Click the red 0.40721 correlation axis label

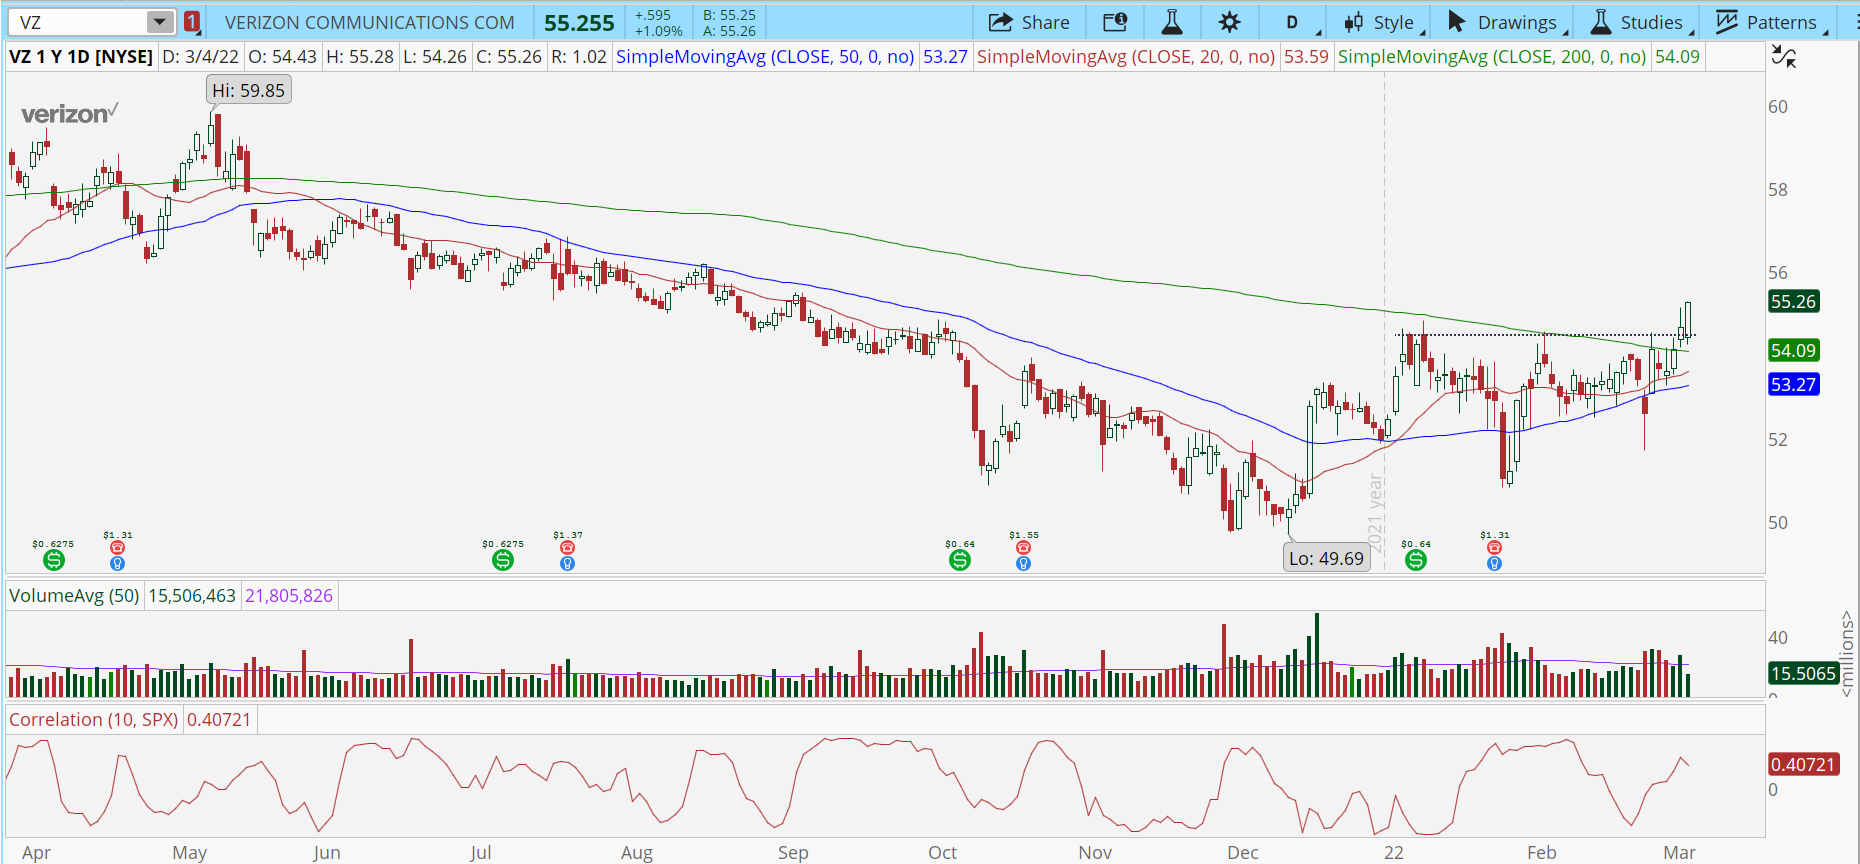tap(1803, 765)
